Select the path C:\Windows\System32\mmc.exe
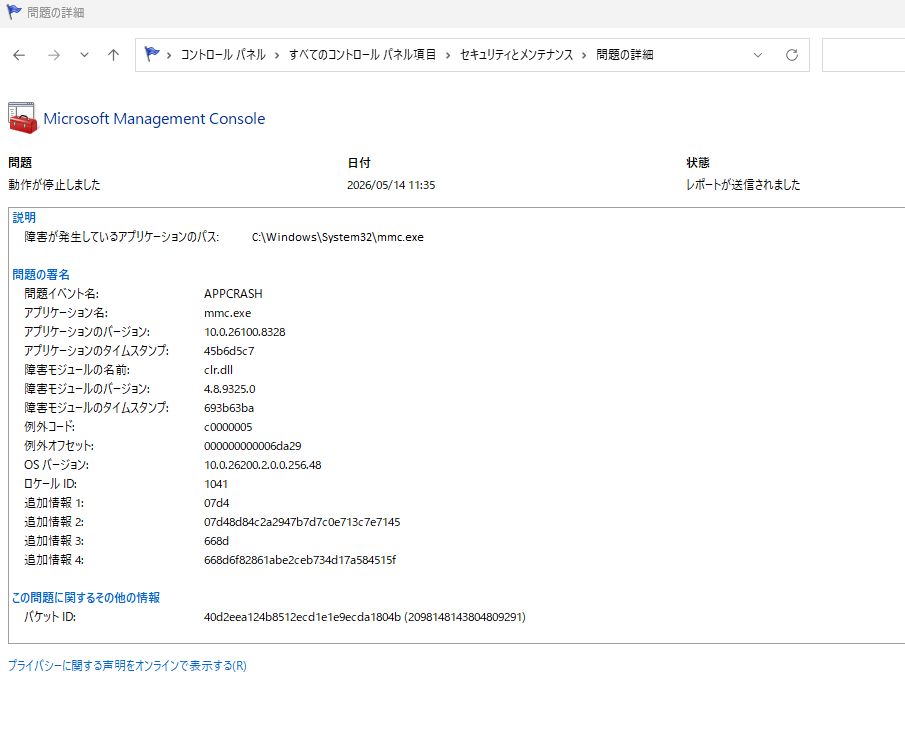 338,237
